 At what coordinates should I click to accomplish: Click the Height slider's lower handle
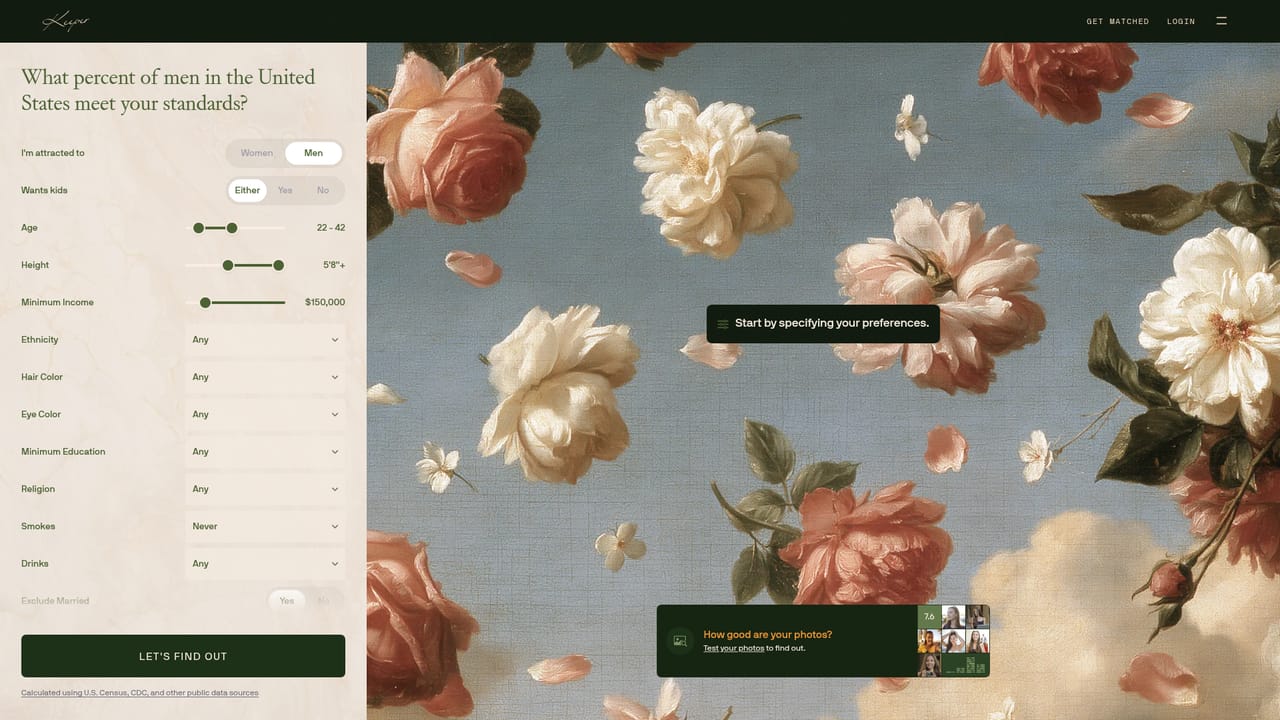[x=228, y=265]
